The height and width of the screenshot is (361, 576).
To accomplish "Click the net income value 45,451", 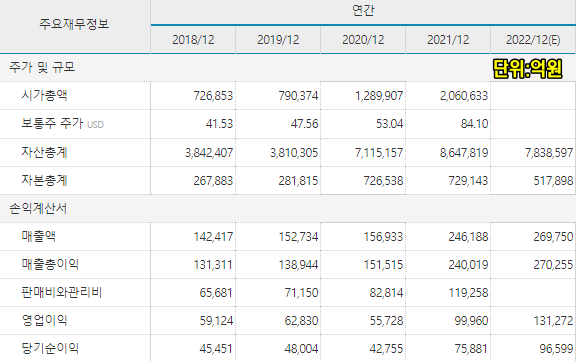I will pos(216,349).
